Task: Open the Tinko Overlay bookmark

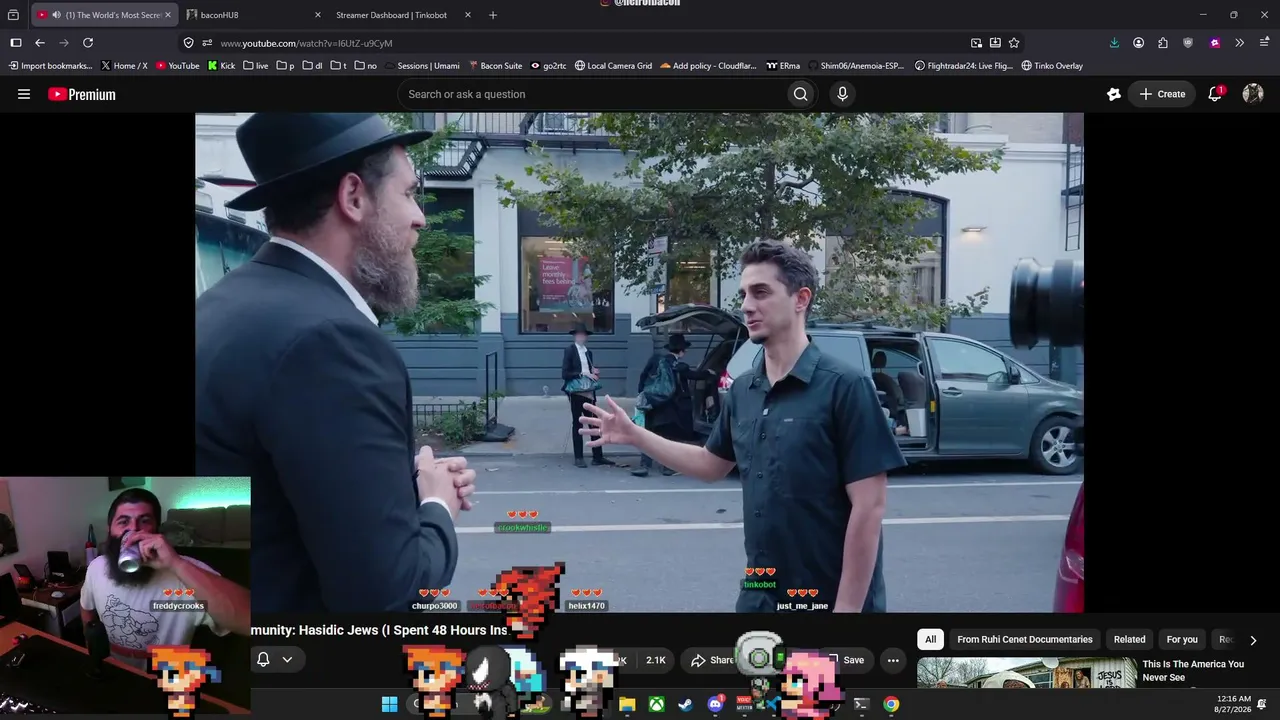Action: 1052,66
